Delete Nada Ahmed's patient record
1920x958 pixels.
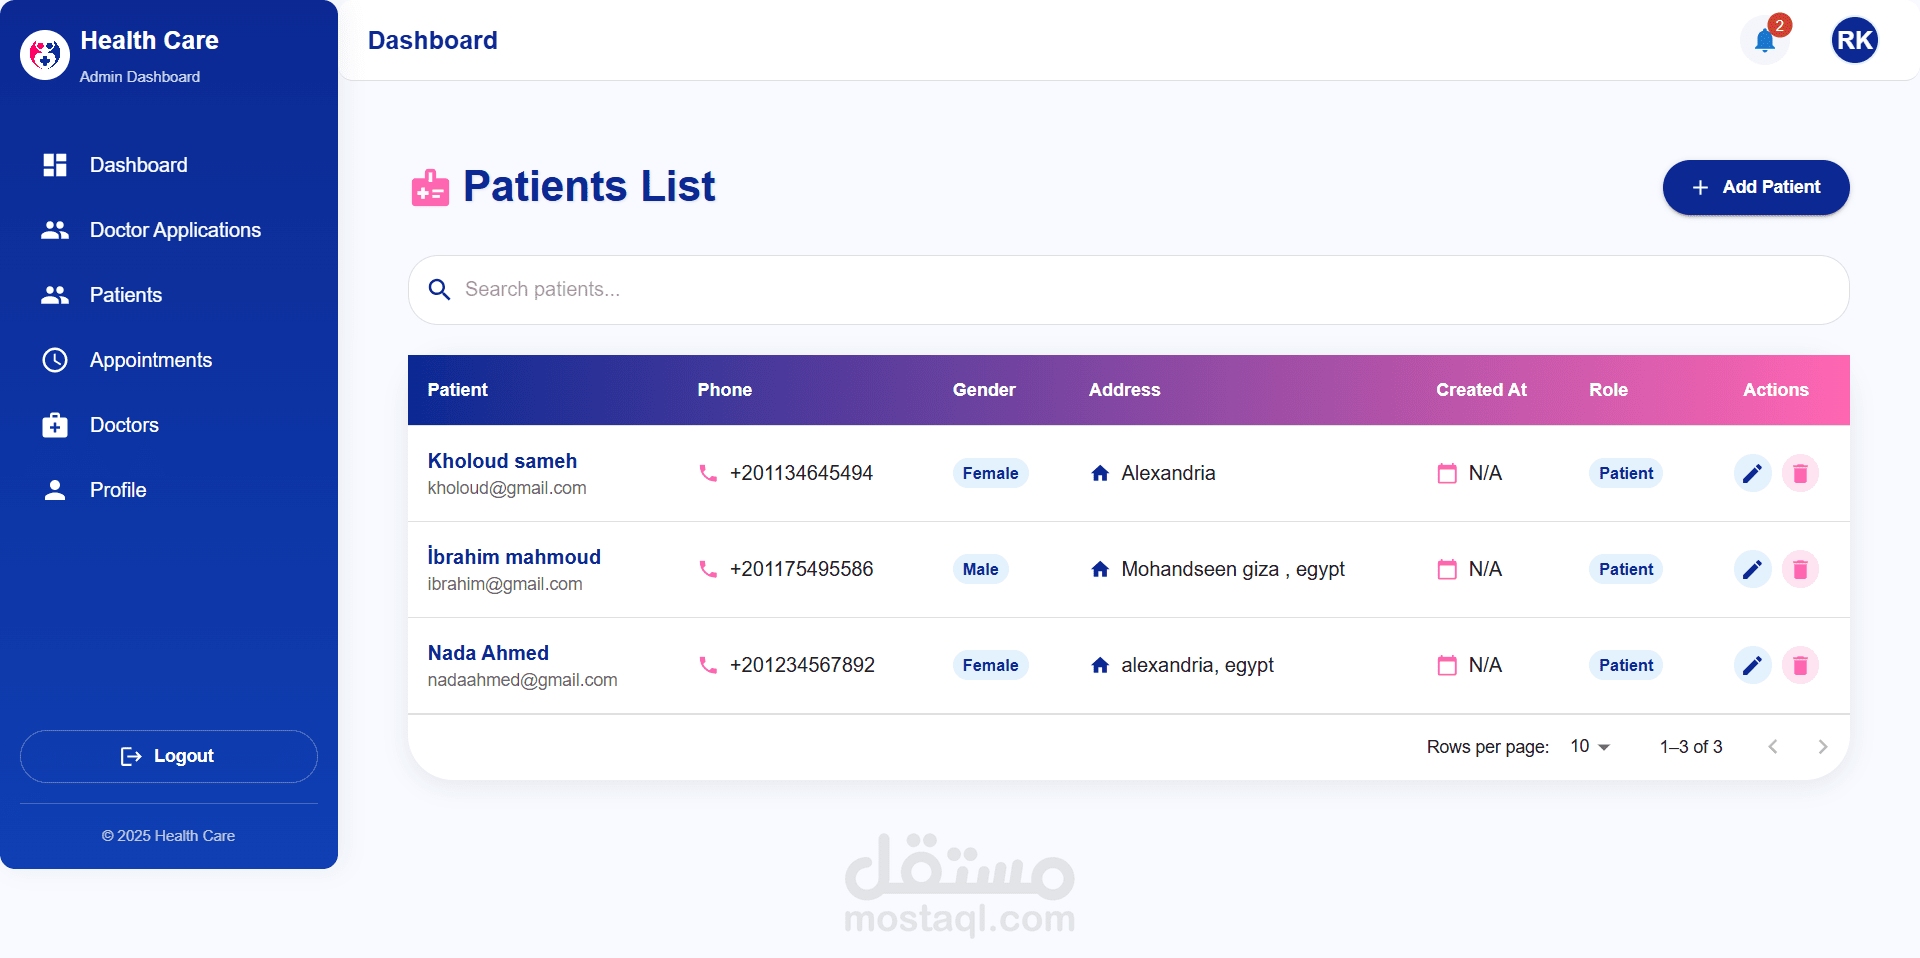pos(1800,665)
